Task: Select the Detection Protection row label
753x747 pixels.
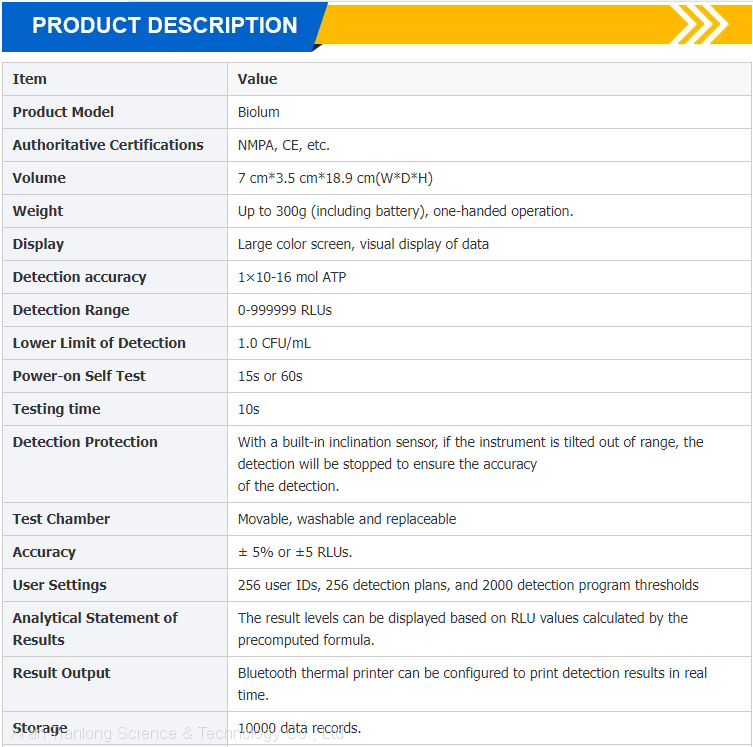Action: (85, 442)
